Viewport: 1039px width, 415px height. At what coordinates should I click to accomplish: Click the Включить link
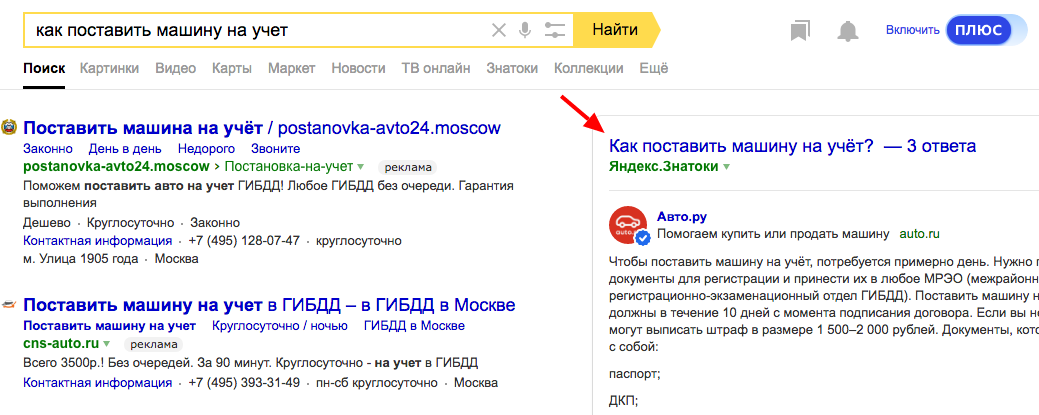pos(912,30)
